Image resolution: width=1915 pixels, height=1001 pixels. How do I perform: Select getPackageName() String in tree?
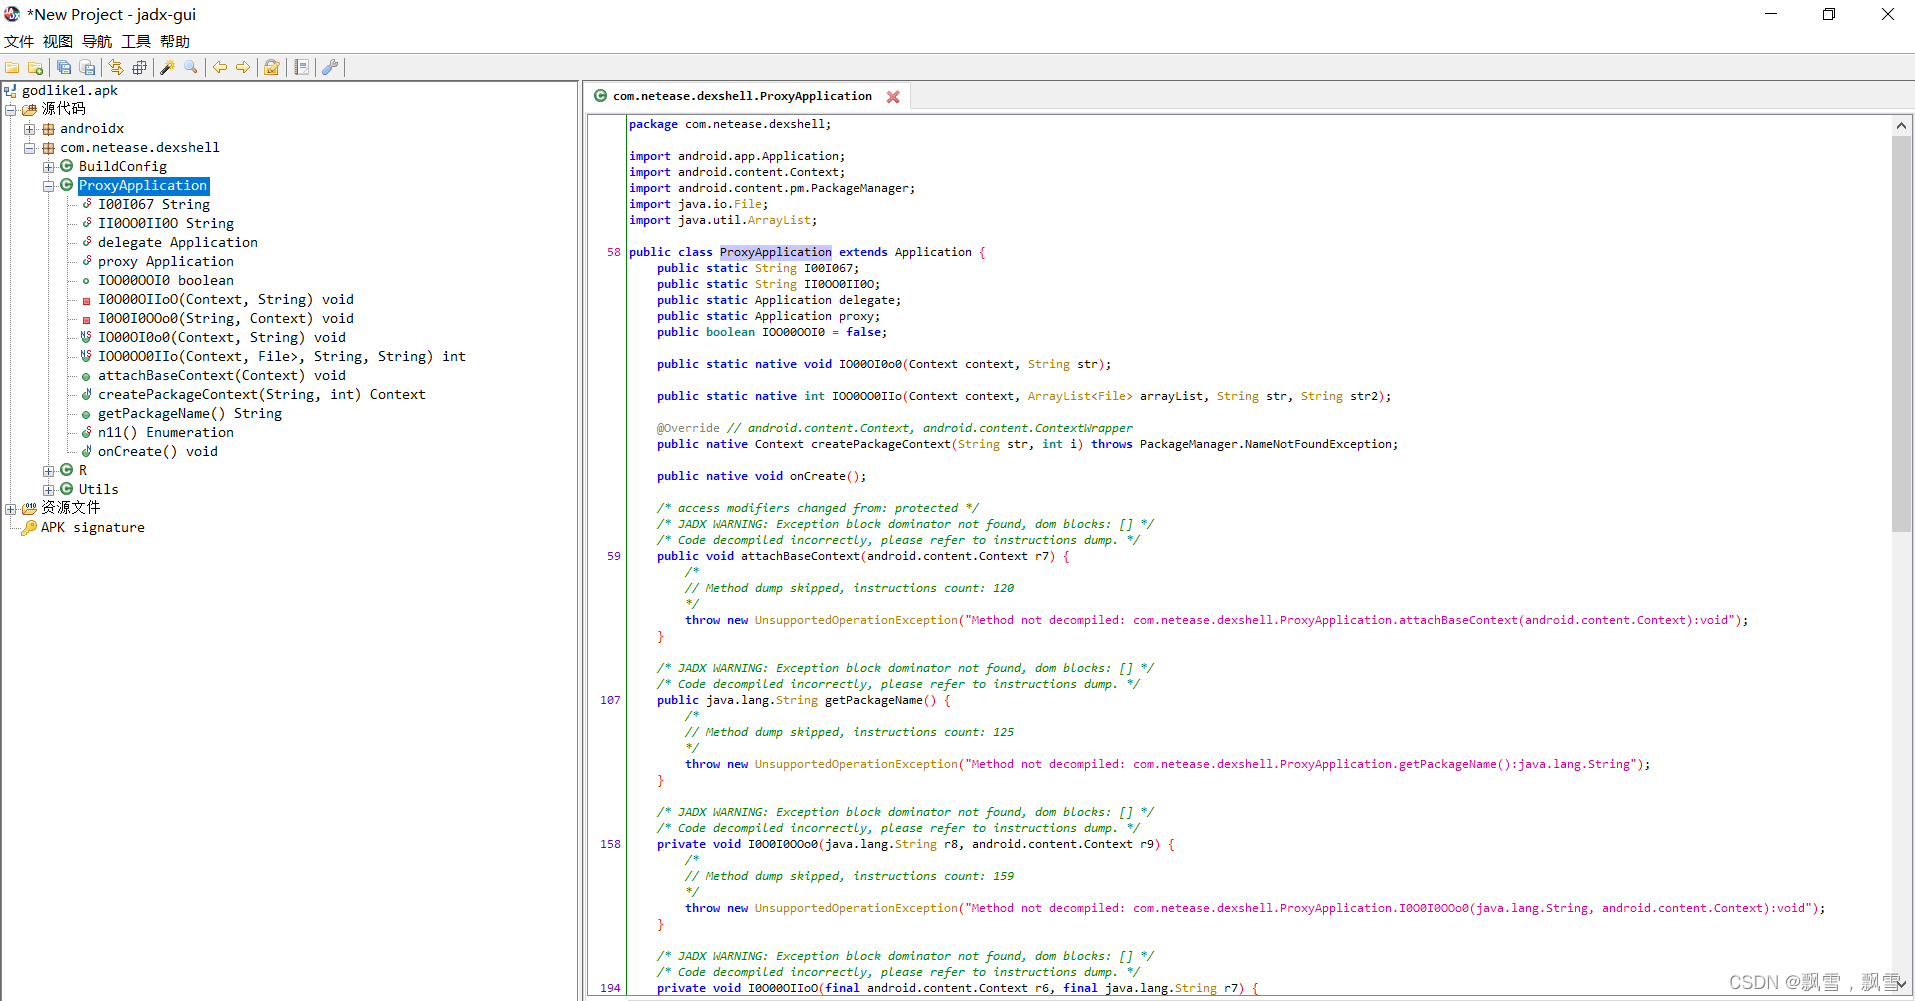190,414
